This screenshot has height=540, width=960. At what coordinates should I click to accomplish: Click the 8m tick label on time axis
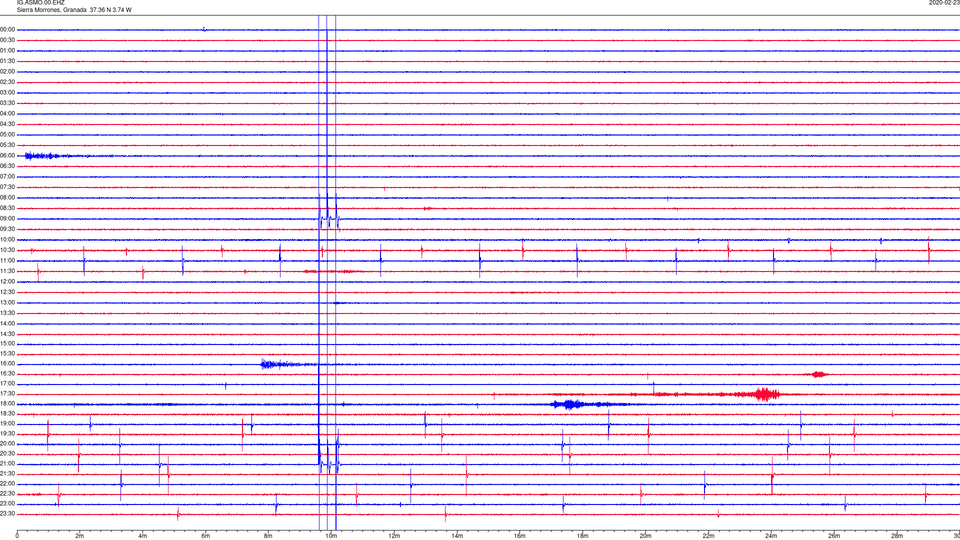point(268,536)
